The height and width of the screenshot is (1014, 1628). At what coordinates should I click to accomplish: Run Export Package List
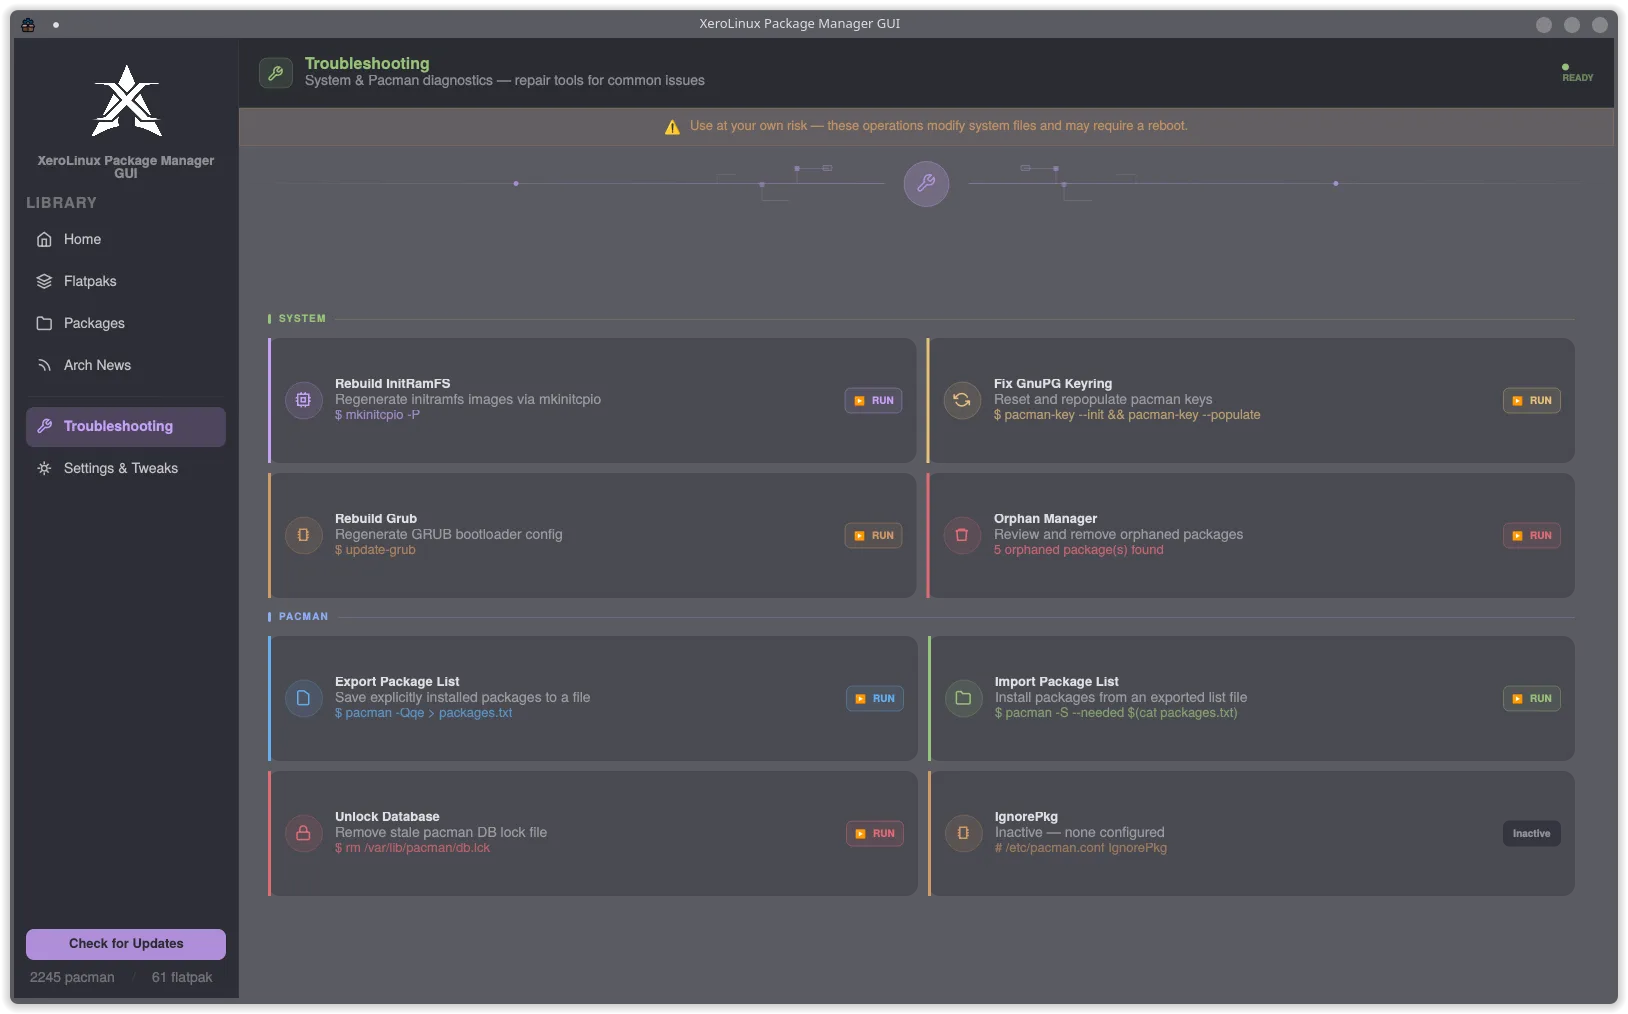875,699
